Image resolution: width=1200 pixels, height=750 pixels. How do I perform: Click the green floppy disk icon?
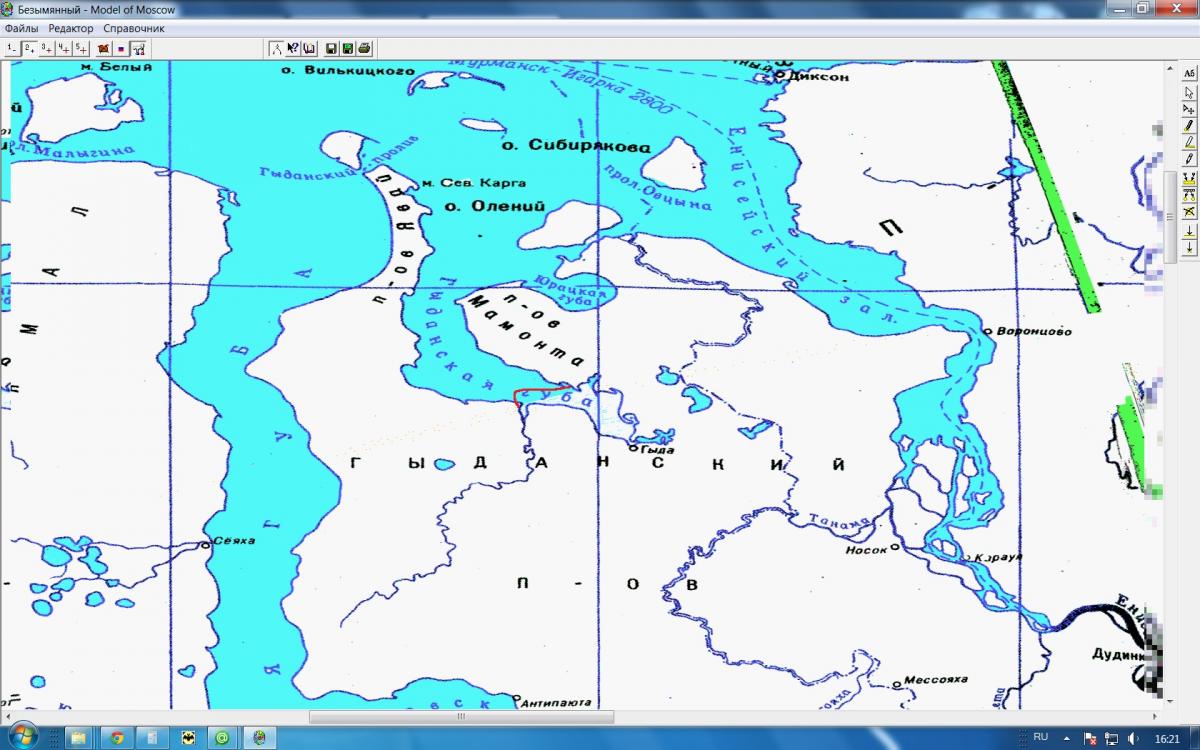[348, 48]
